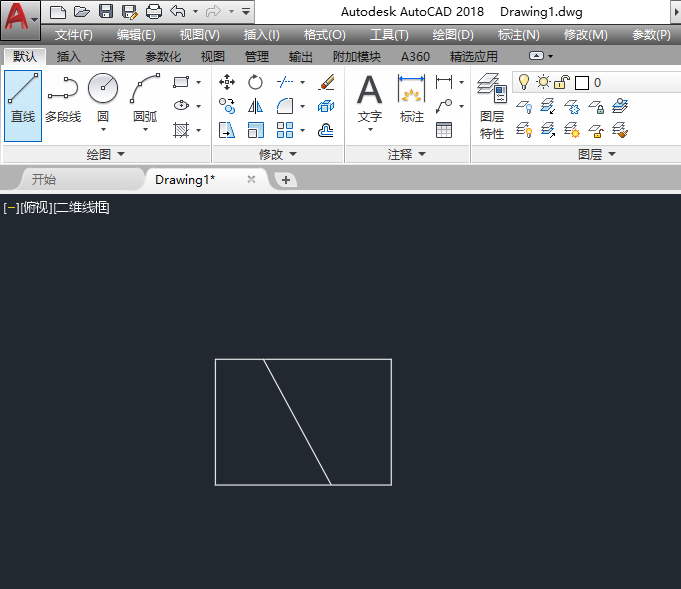
Task: Click the Open file icon
Action: click(82, 12)
